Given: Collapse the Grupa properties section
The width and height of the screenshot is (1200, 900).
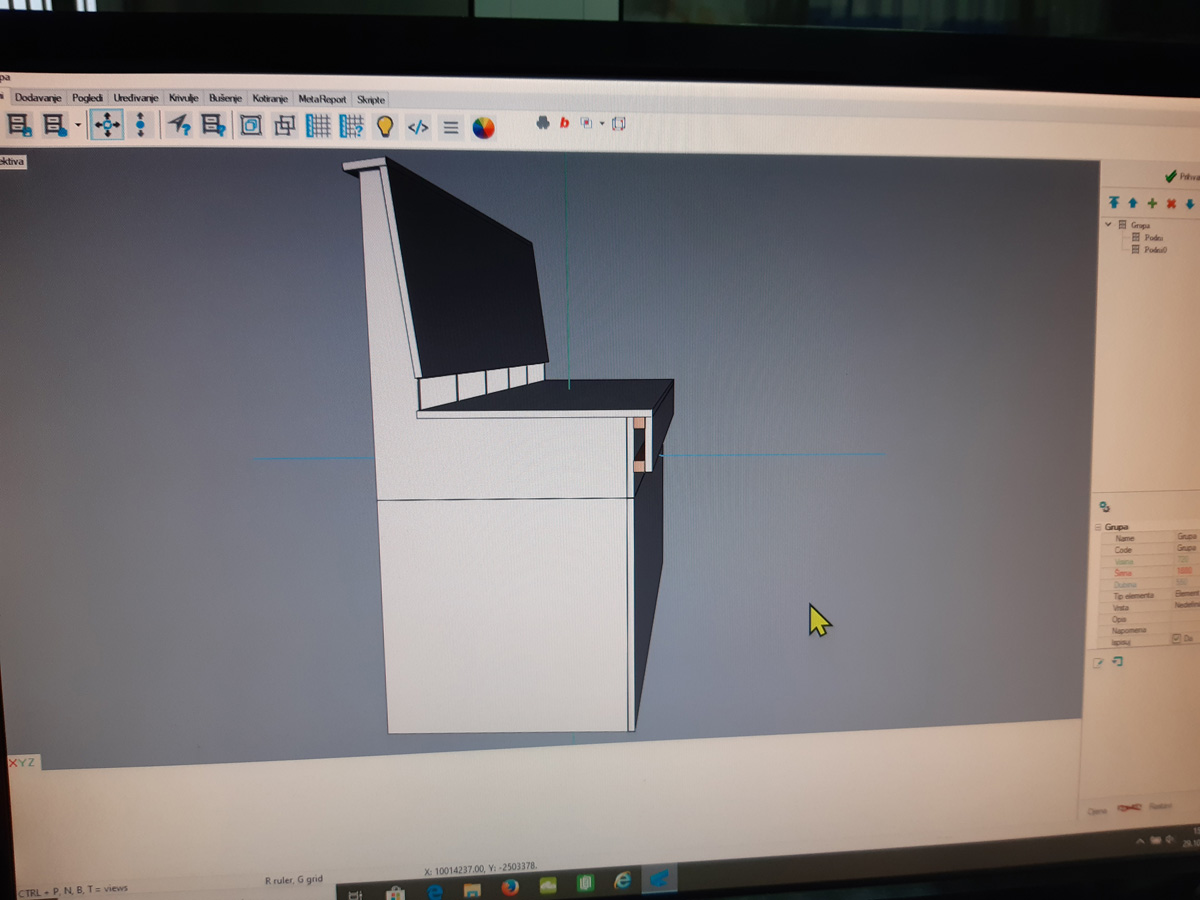Looking at the screenshot, I should click(1099, 526).
